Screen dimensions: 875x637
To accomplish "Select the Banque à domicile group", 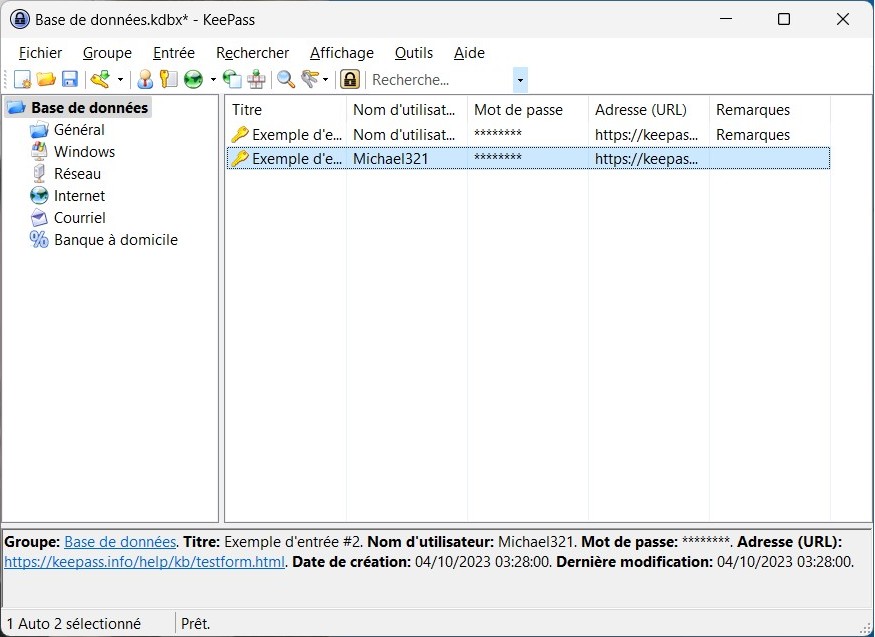I will pyautogui.click(x=115, y=240).
